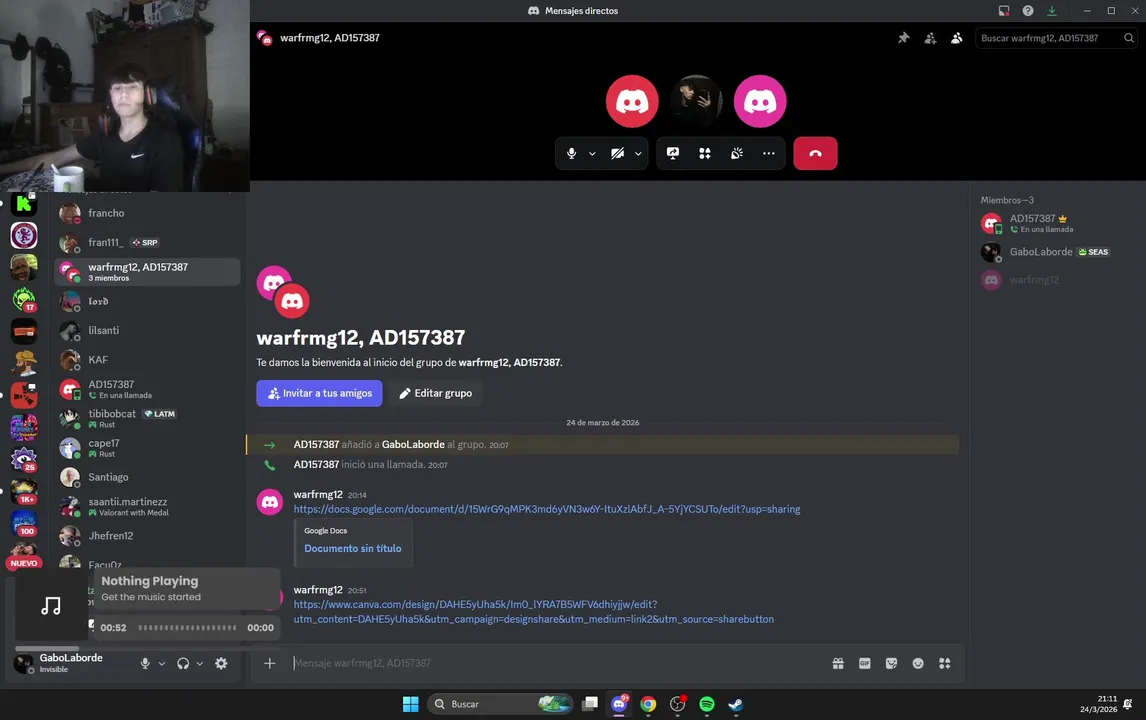Open fran111_ direct message

coord(147,243)
